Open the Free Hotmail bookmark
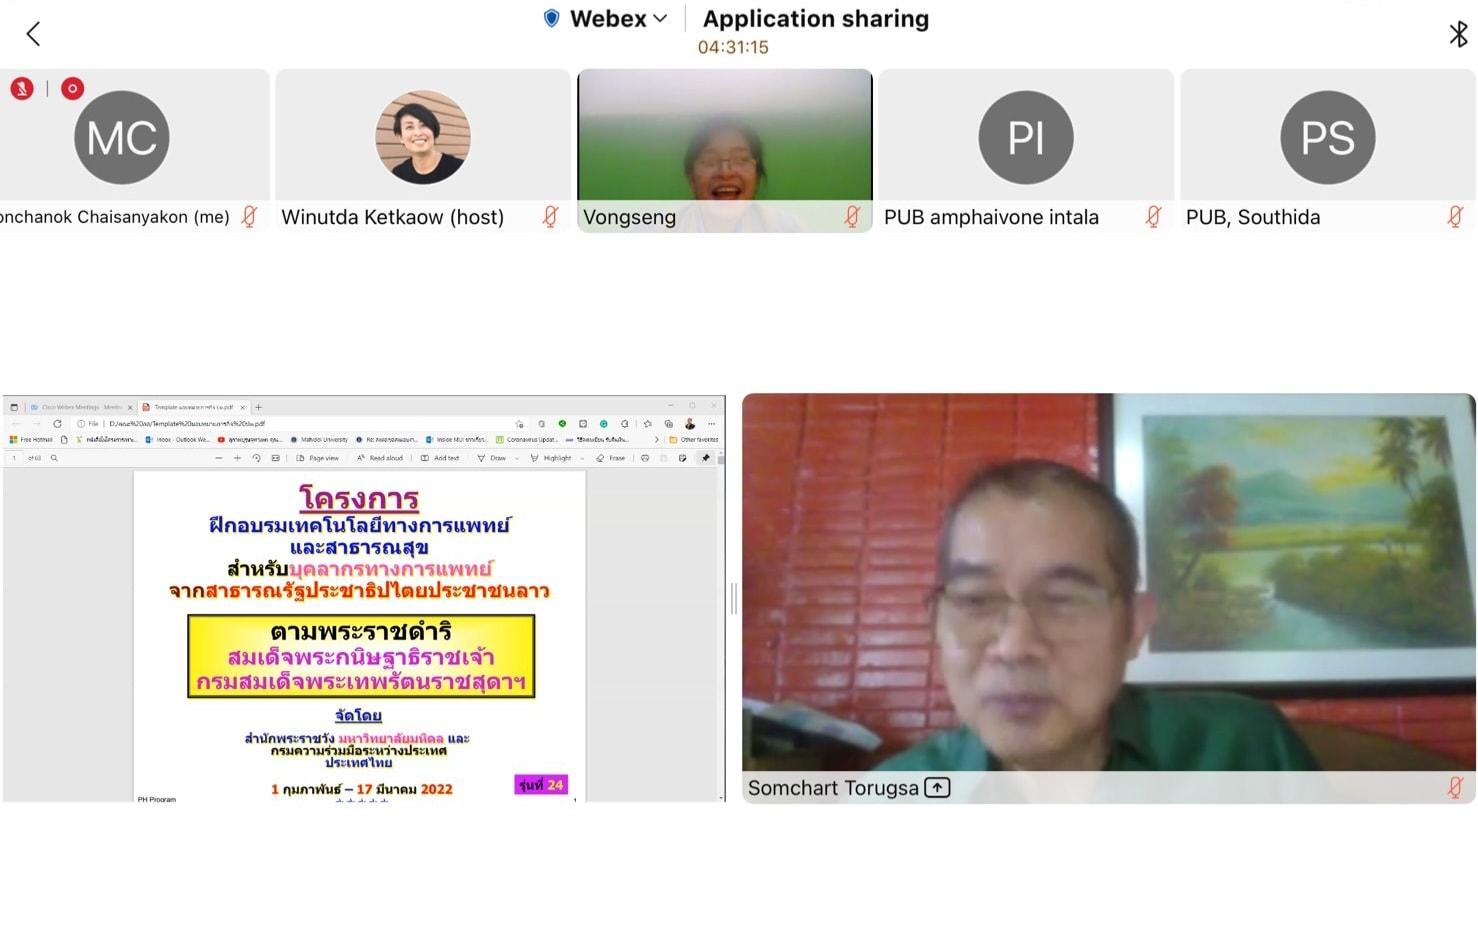The width and height of the screenshot is (1478, 950). point(31,440)
